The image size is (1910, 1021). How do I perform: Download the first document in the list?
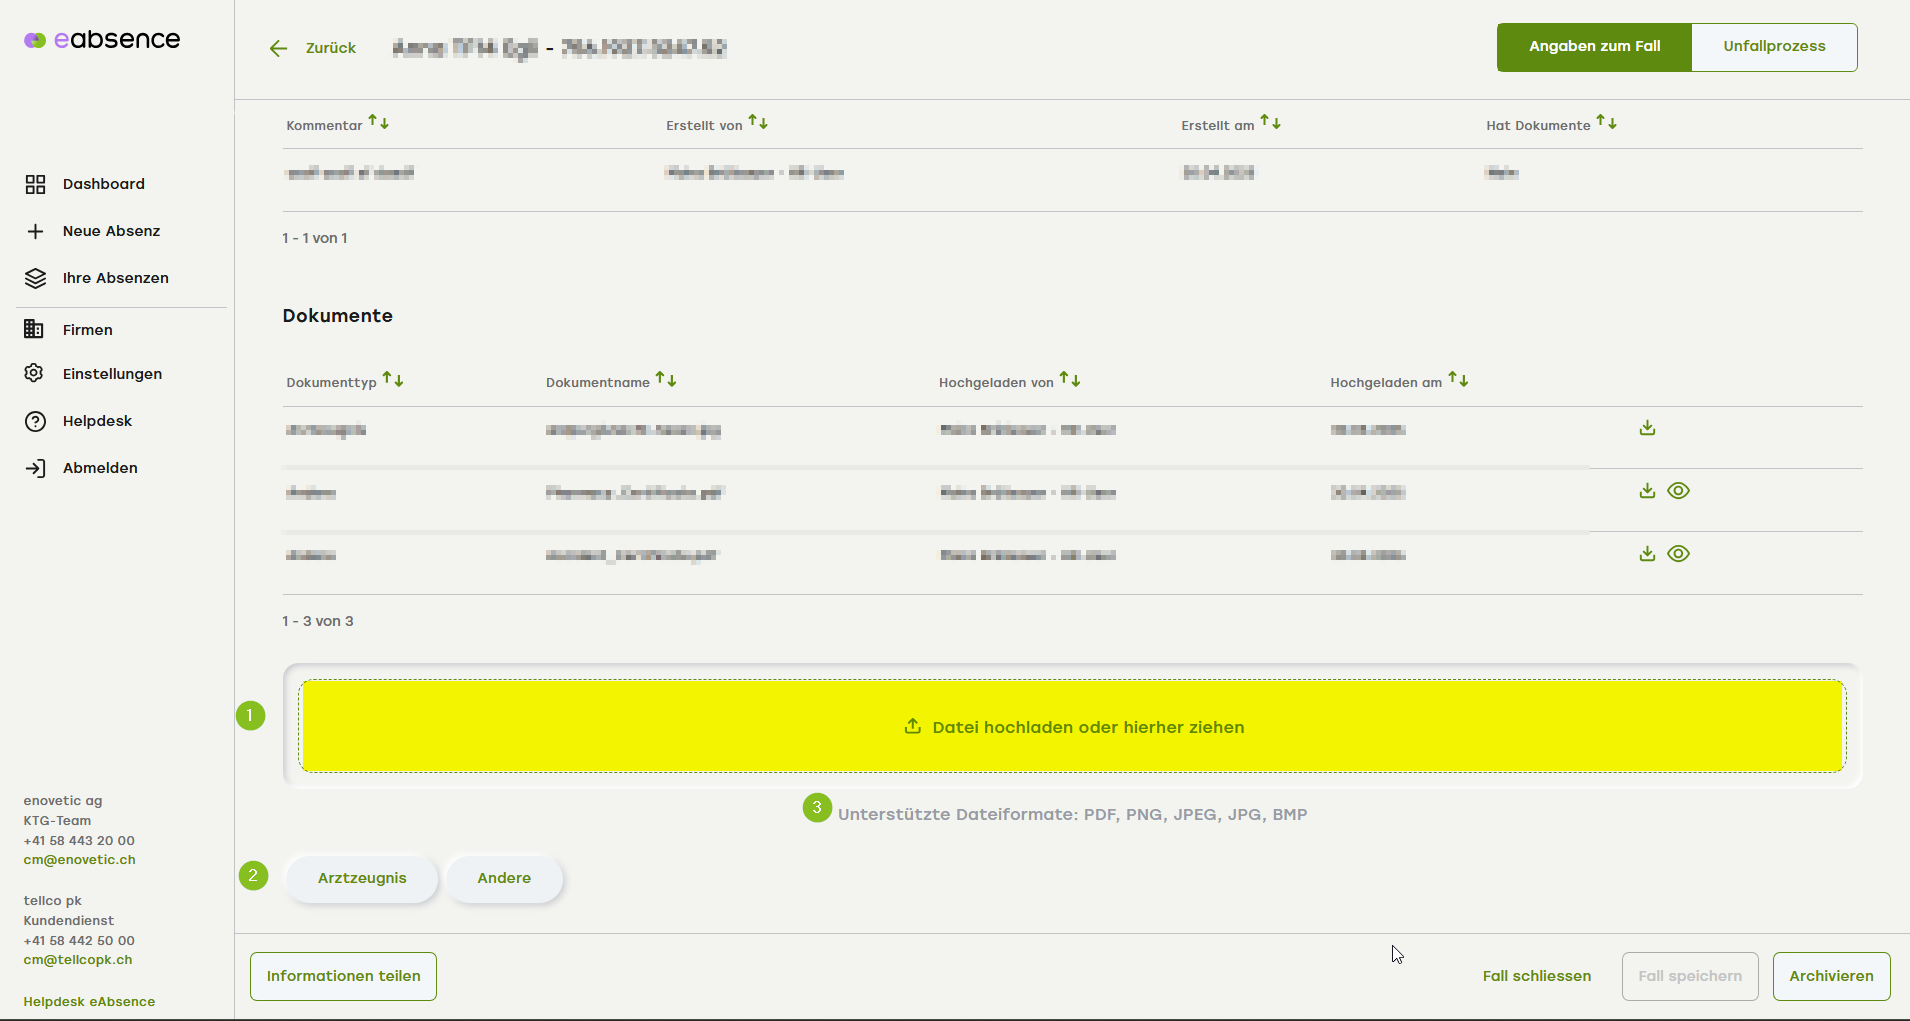pyautogui.click(x=1647, y=428)
